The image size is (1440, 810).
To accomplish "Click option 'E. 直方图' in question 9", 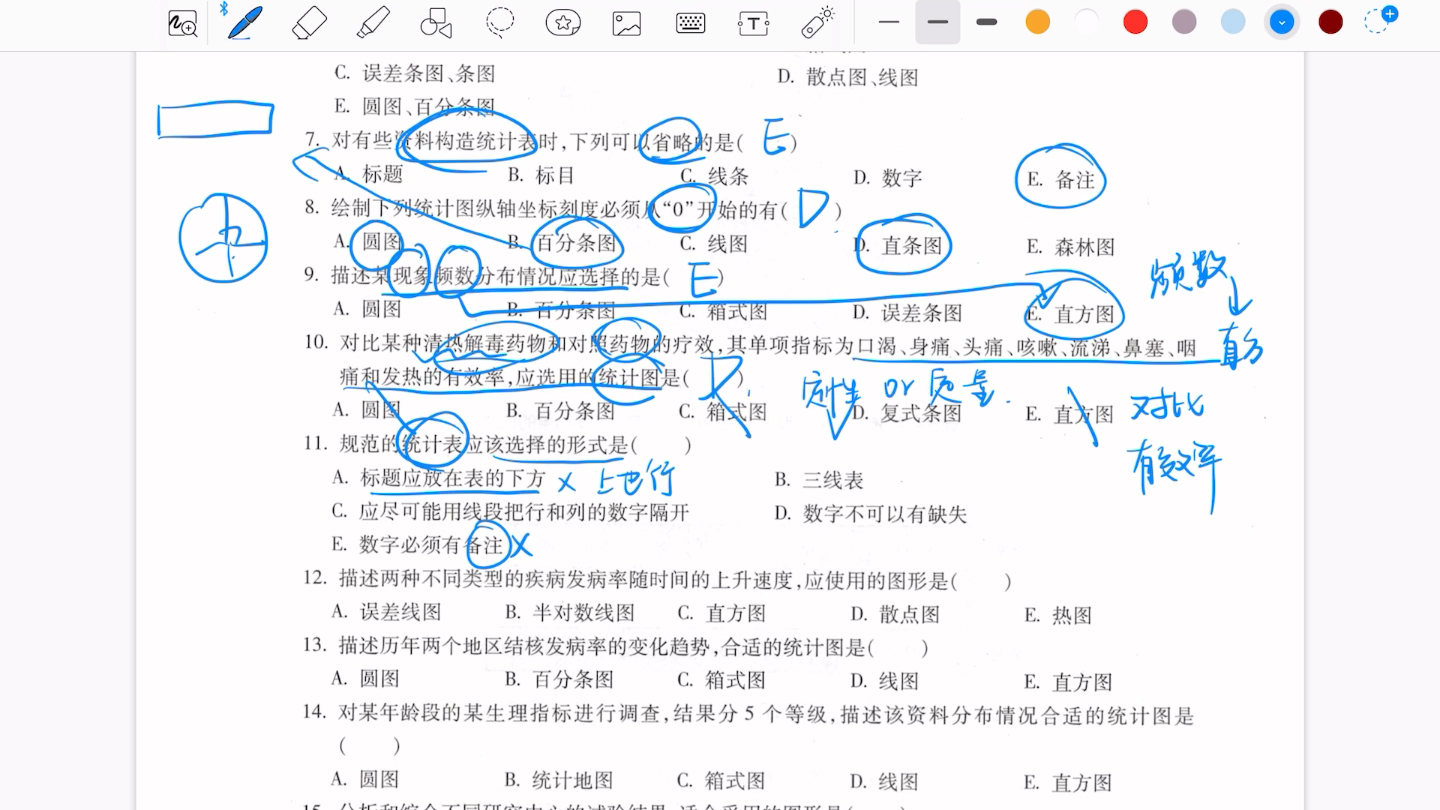I will pos(1070,314).
